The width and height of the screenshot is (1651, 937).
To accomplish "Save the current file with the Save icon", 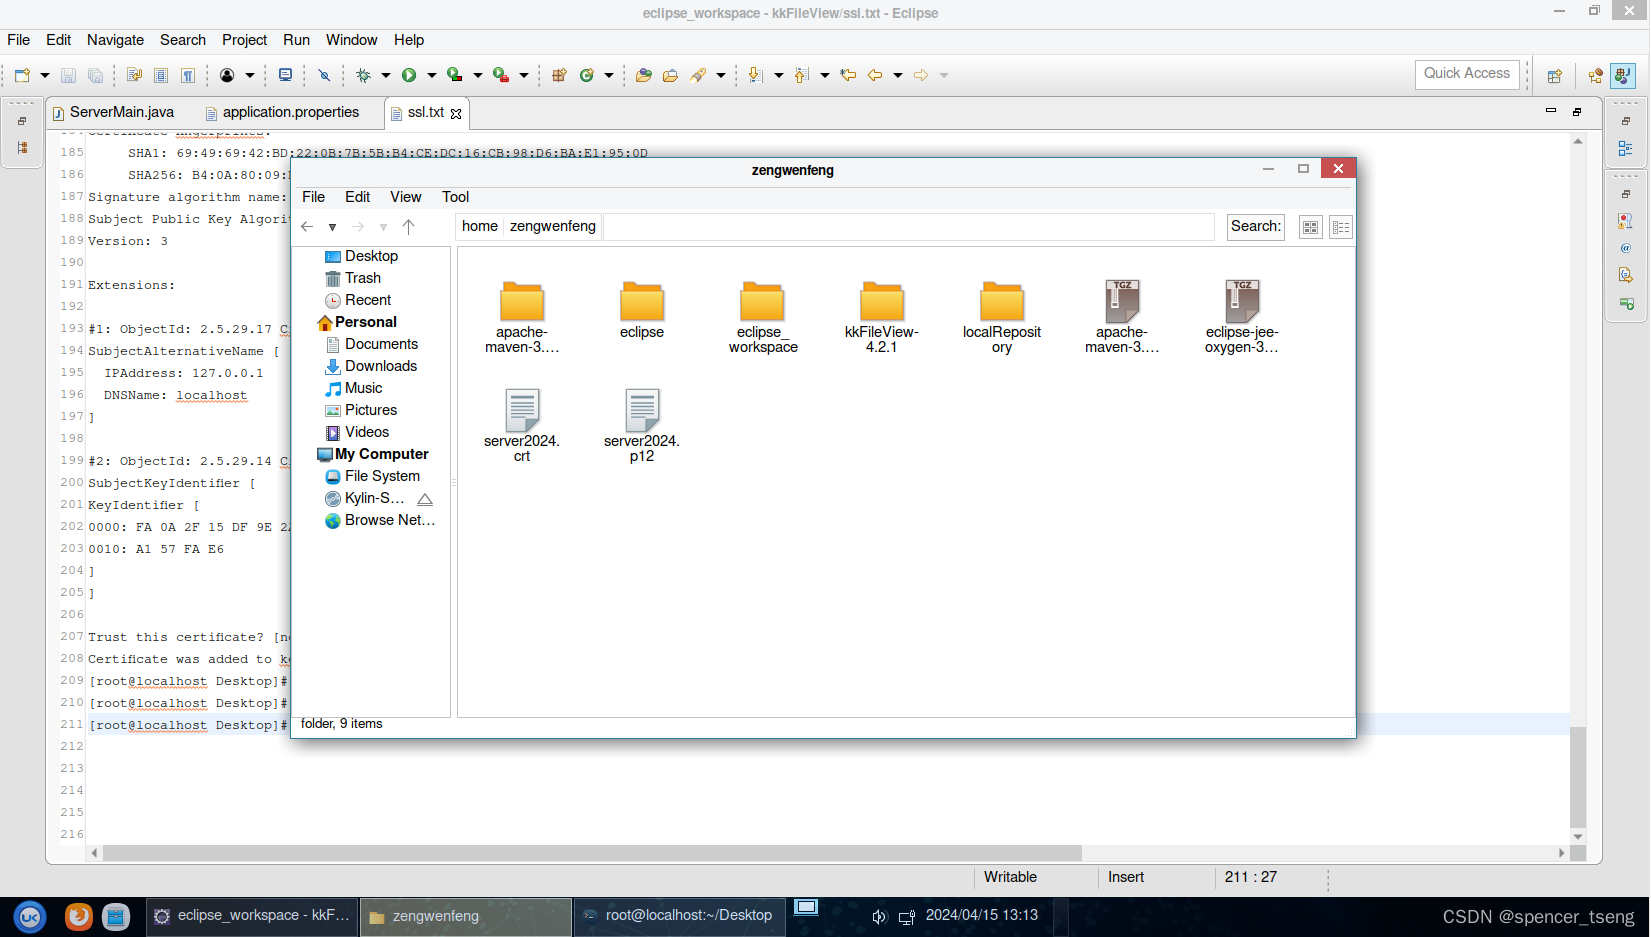I will coord(67,75).
